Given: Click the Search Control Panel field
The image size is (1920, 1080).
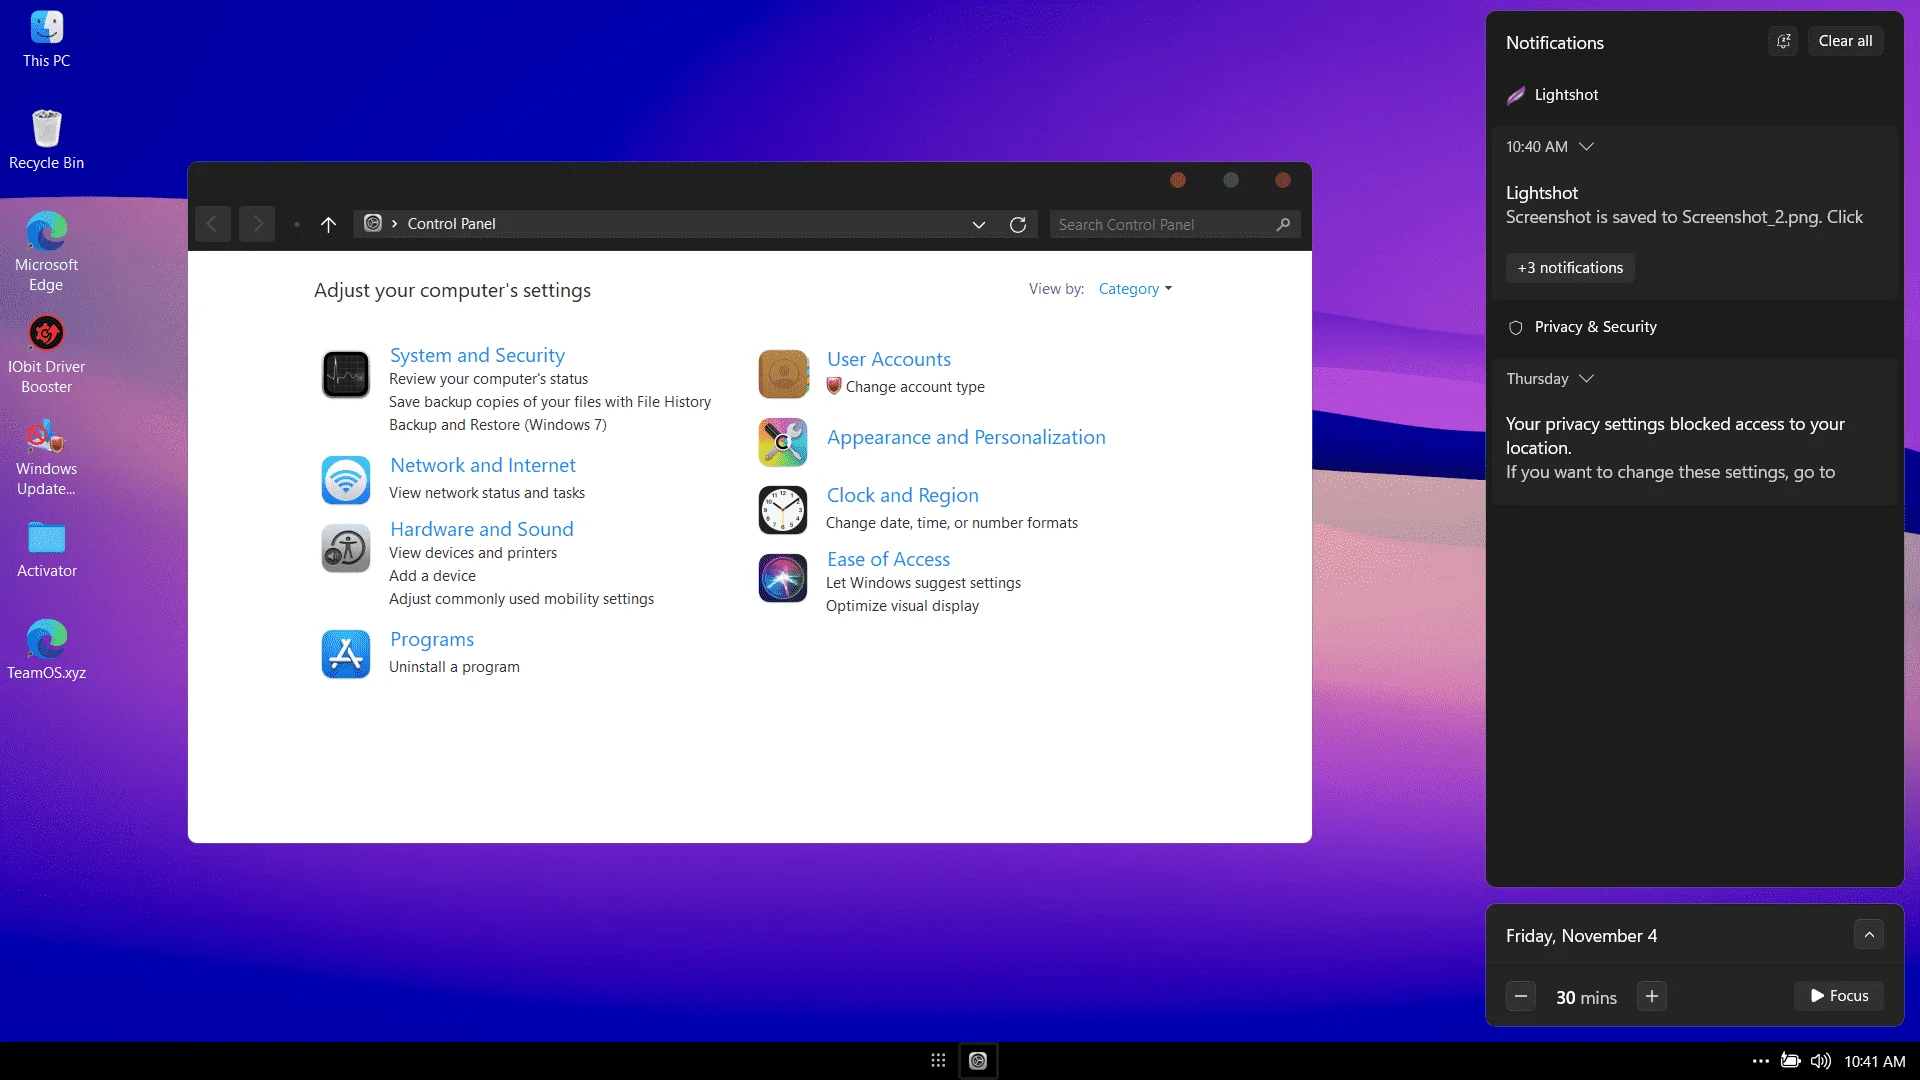Looking at the screenshot, I should pos(1164,225).
